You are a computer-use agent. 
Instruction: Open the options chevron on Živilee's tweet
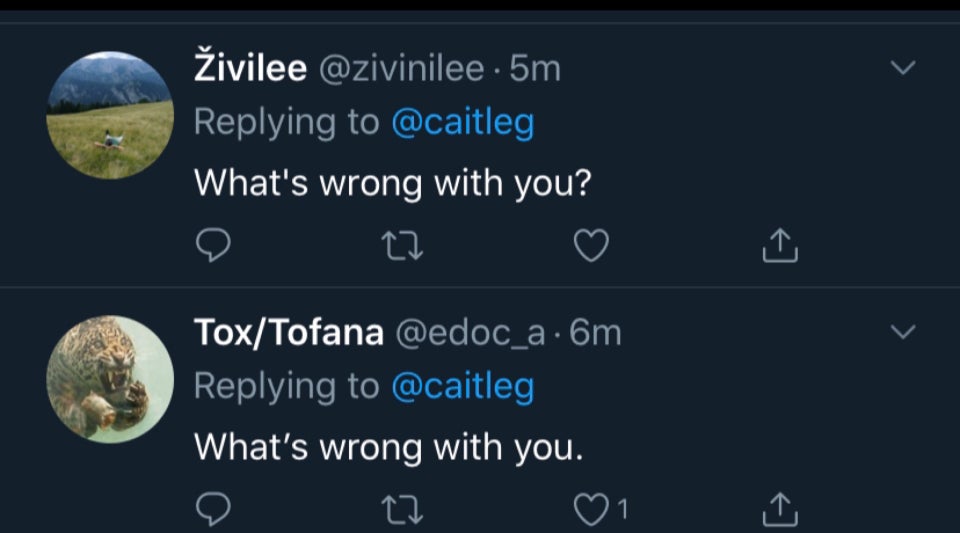902,68
